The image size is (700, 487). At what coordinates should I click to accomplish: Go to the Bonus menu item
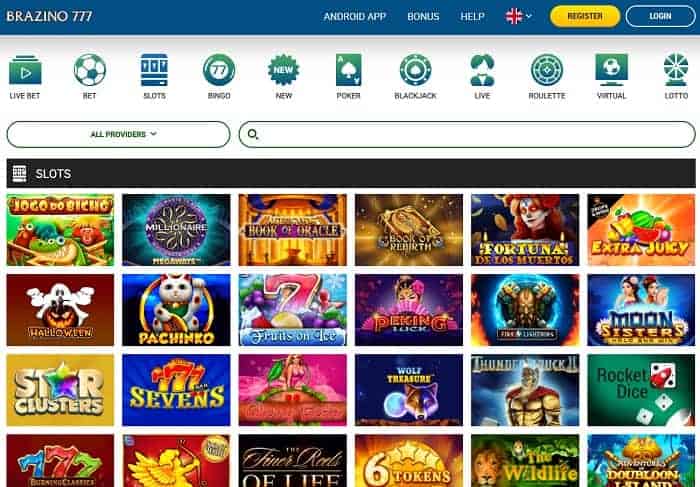coord(423,17)
